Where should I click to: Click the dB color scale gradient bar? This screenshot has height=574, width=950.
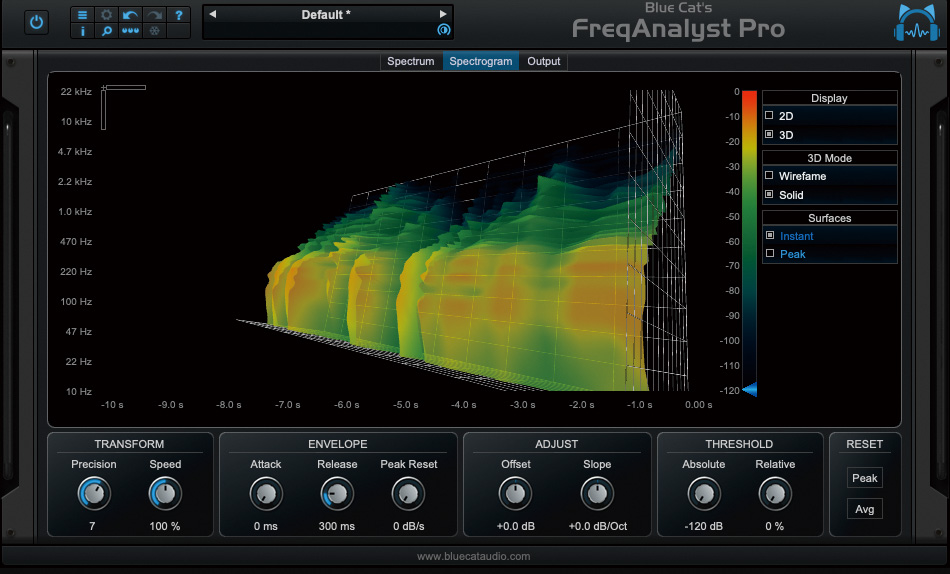(749, 239)
